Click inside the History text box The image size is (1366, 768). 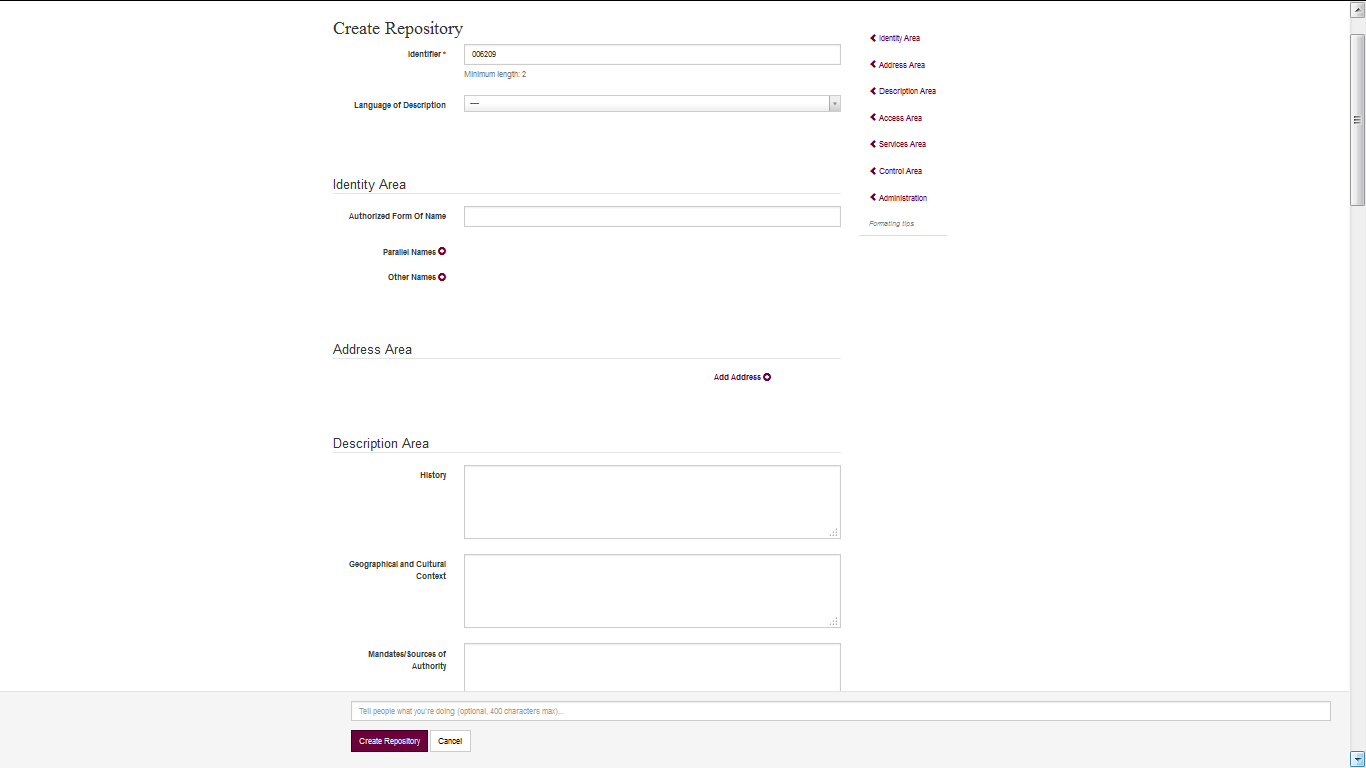point(650,500)
